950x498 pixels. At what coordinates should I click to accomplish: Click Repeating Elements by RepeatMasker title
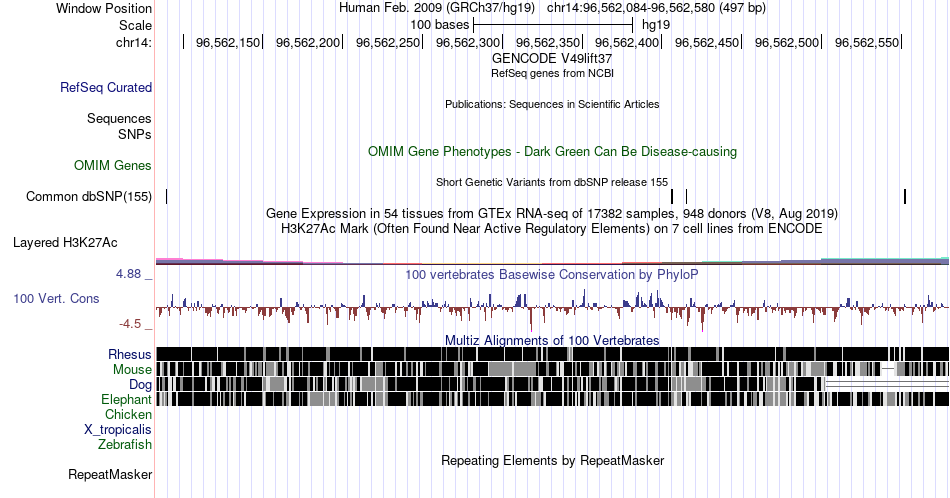pyautogui.click(x=552, y=460)
